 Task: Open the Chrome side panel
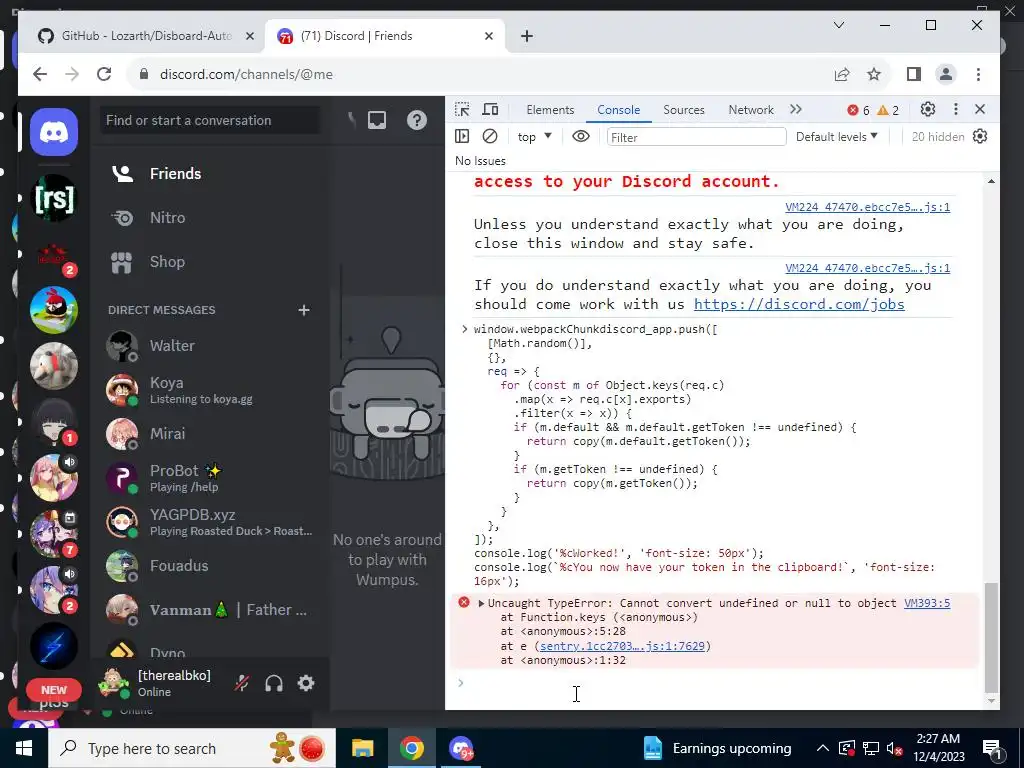tap(914, 74)
